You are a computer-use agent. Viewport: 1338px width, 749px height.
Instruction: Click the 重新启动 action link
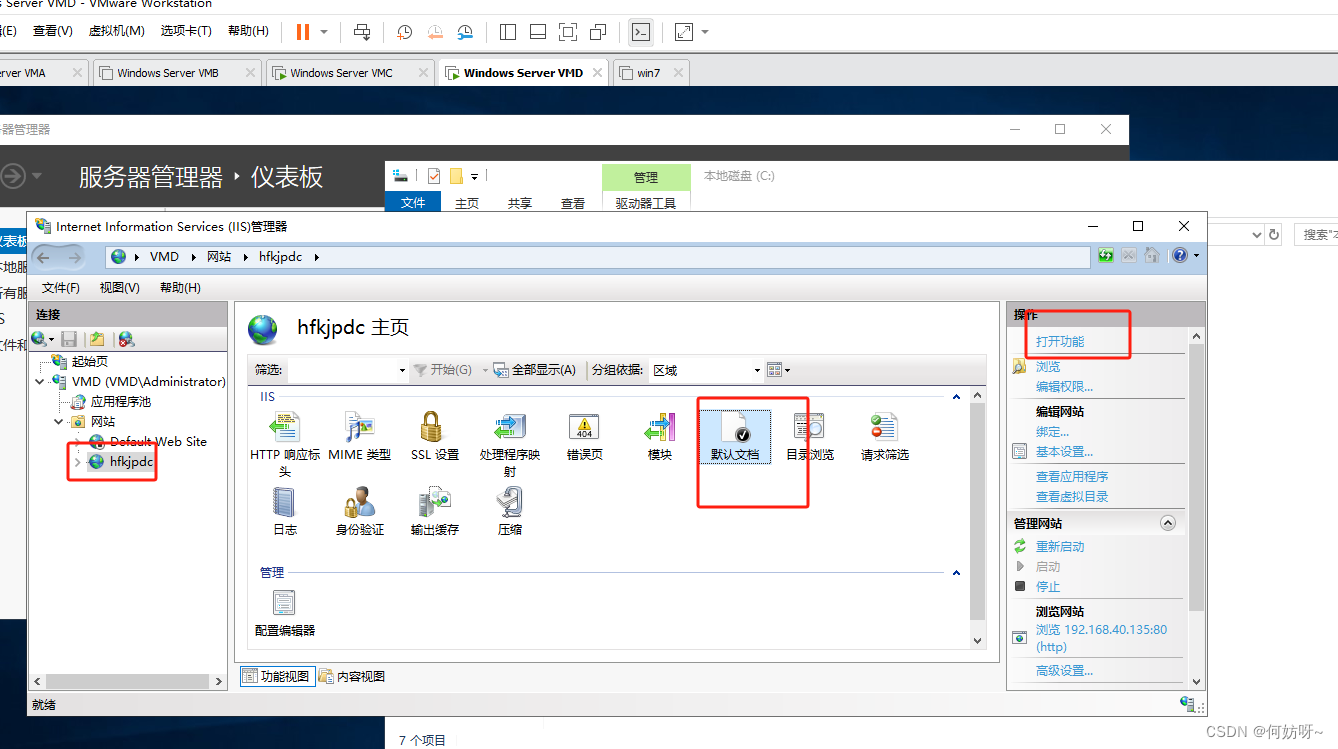1060,547
